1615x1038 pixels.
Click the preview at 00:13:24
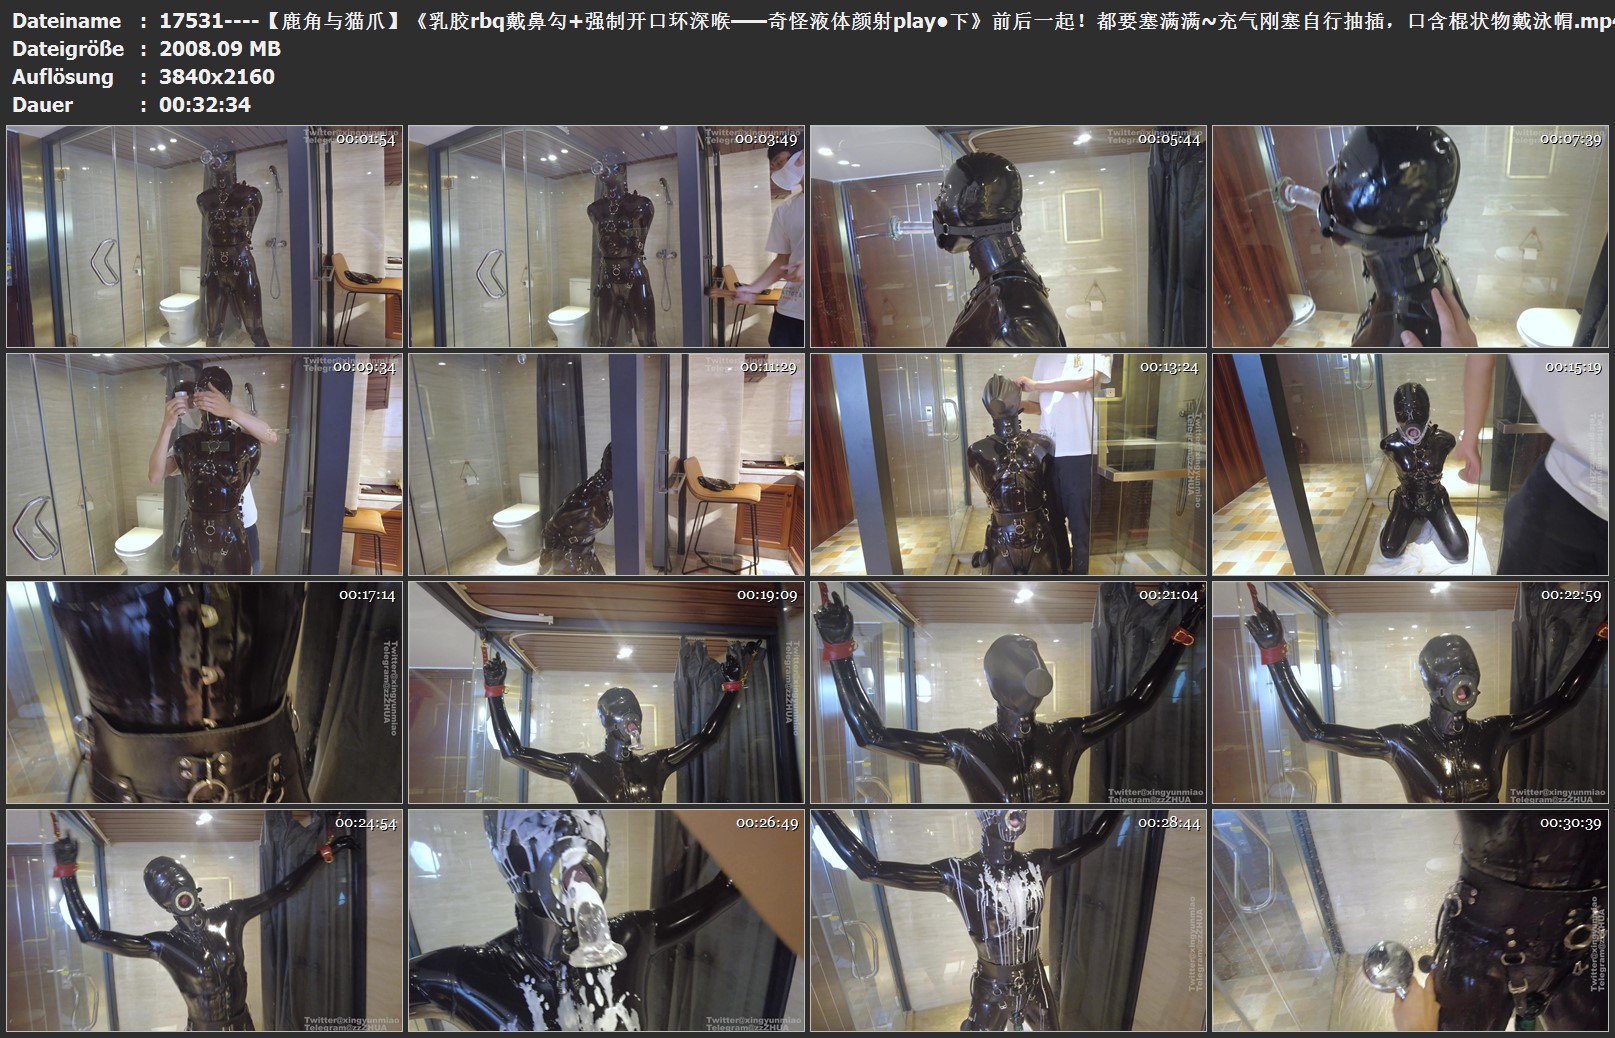(x=1008, y=464)
